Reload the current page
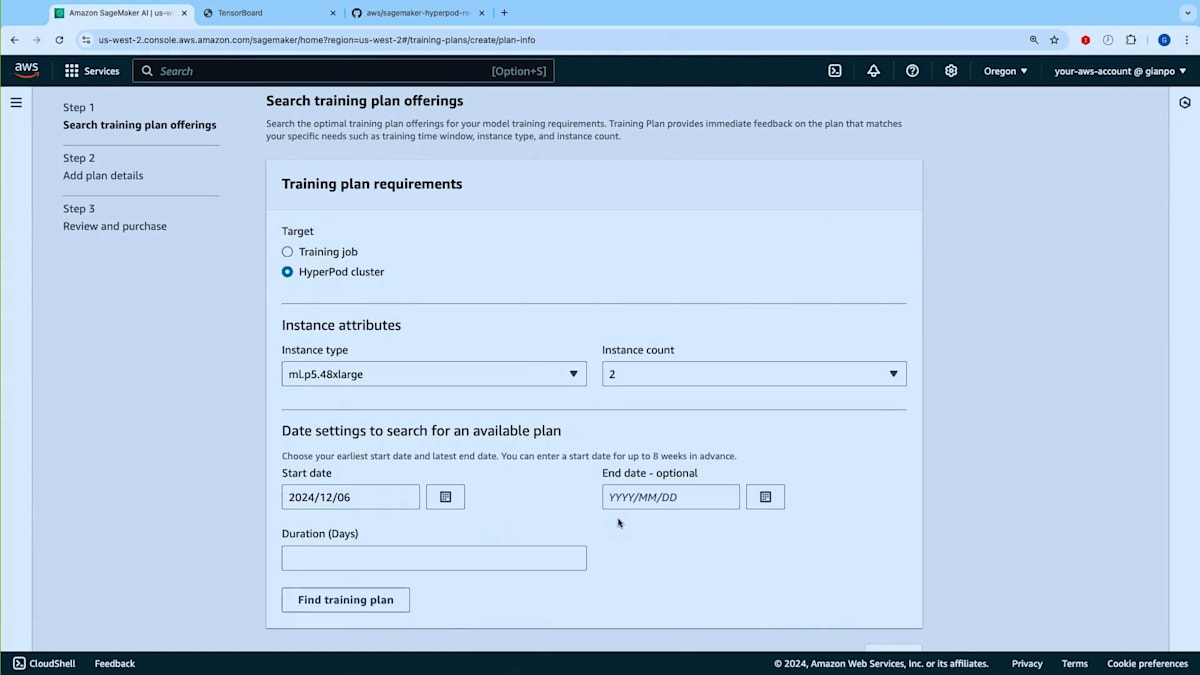 pos(59,40)
